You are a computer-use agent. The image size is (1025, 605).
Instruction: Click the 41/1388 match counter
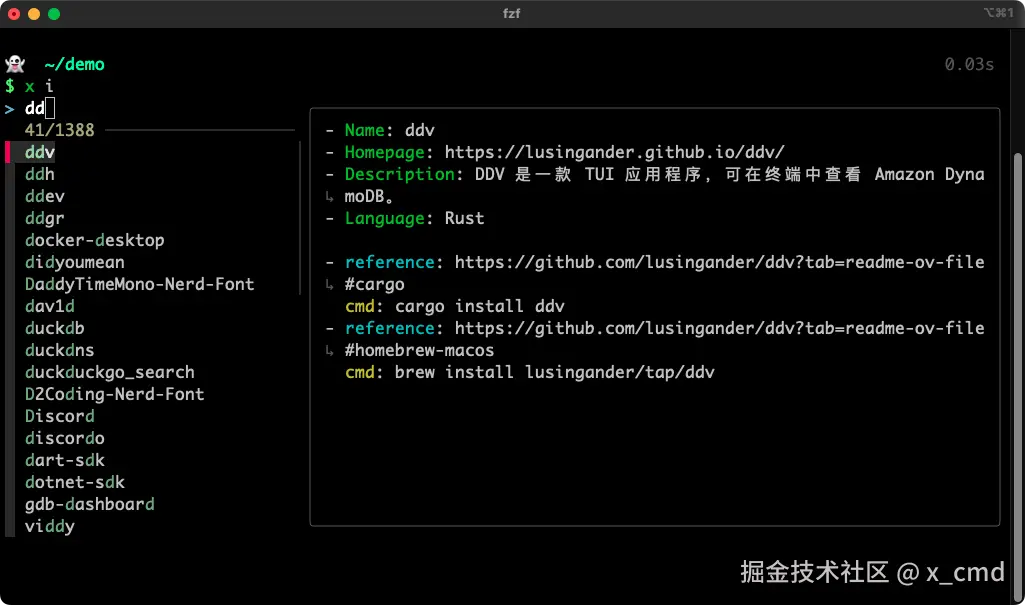[x=59, y=130]
